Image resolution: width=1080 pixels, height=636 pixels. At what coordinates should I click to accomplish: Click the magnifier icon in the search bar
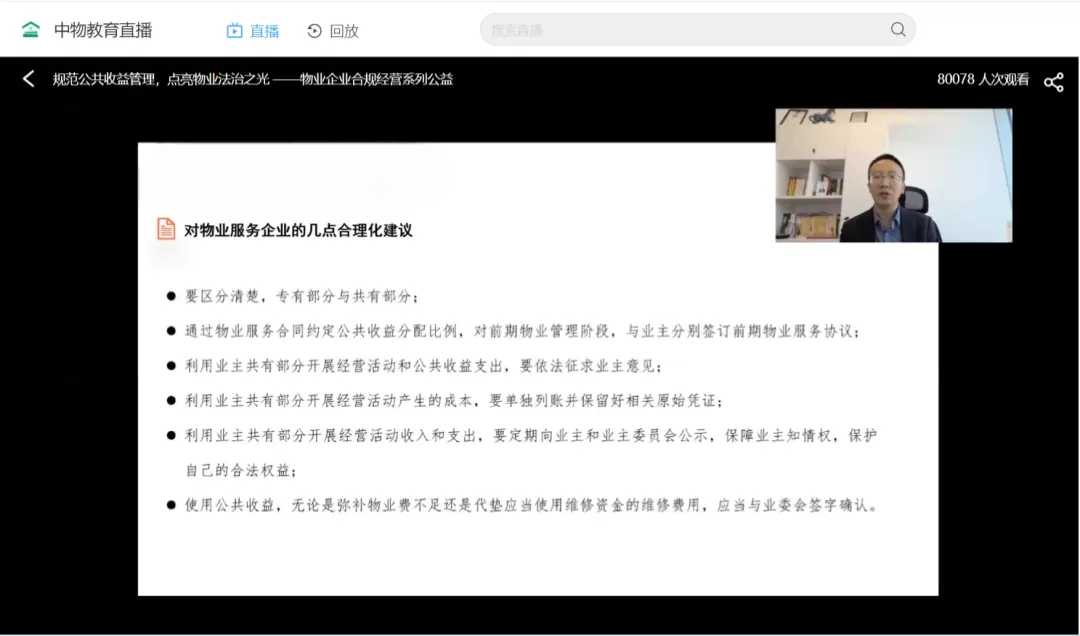pos(897,30)
